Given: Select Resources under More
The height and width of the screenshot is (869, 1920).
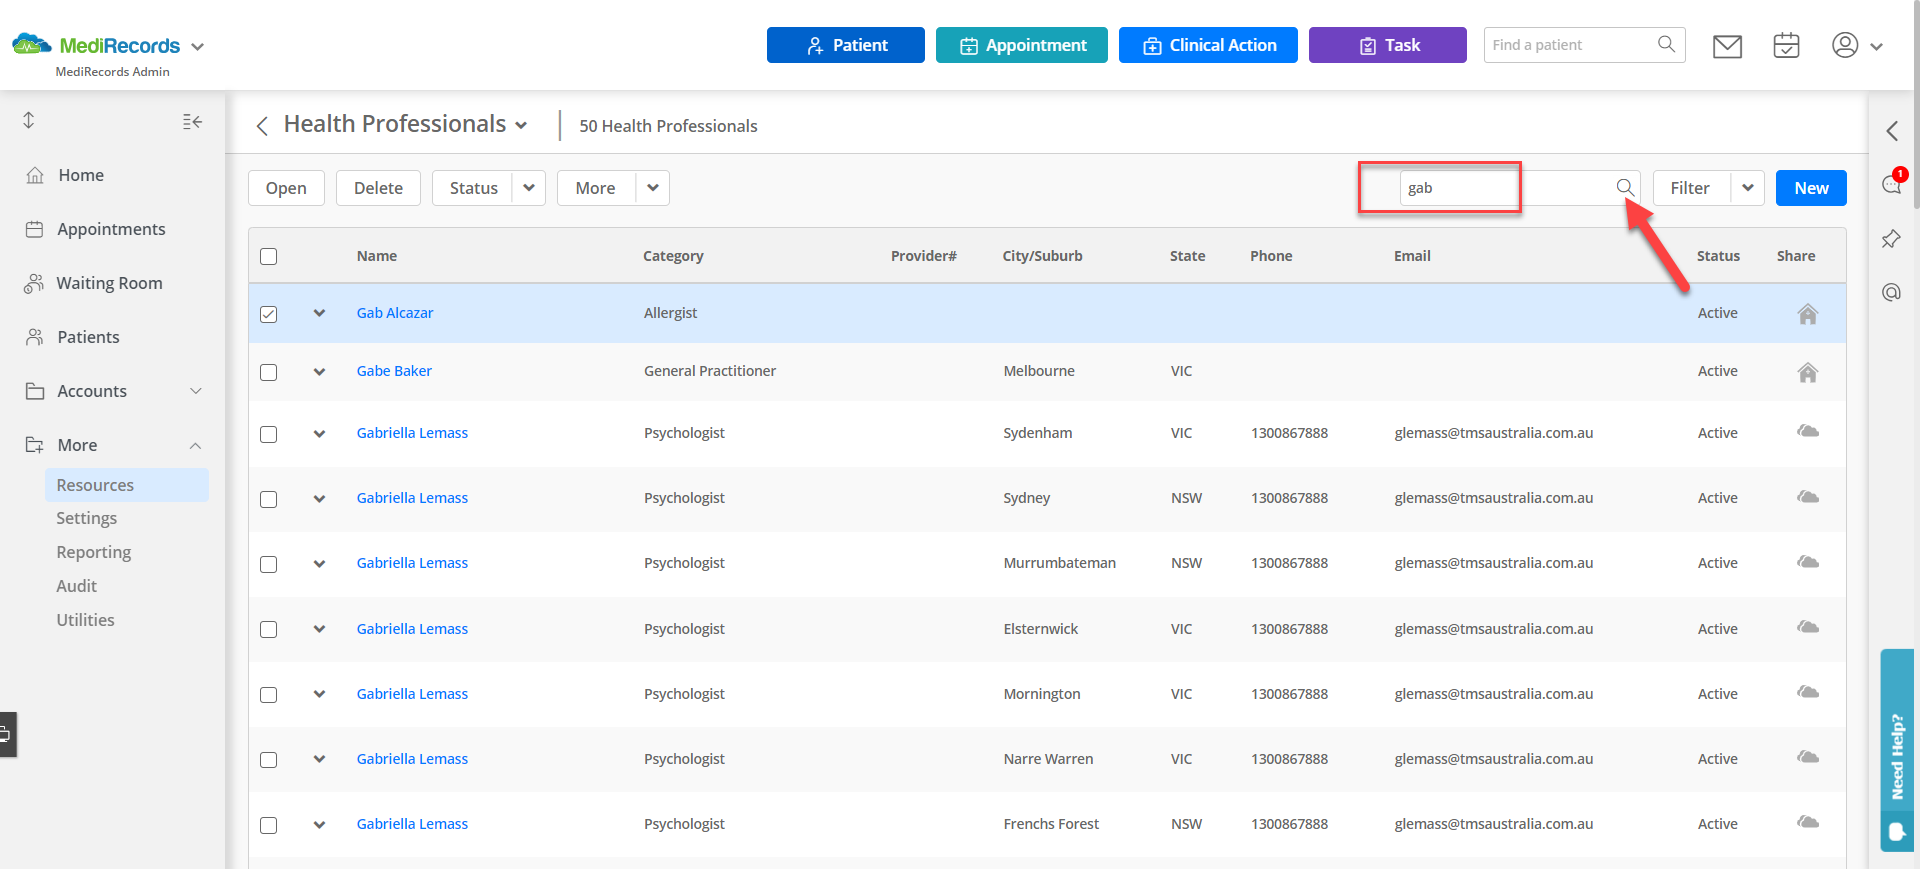Looking at the screenshot, I should (127, 485).
